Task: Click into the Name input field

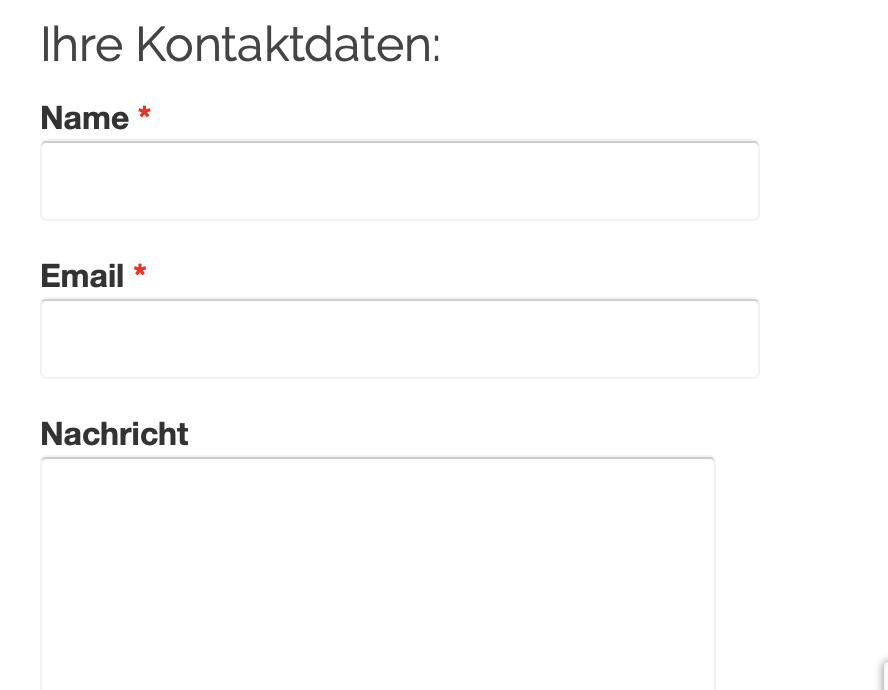Action: point(399,181)
